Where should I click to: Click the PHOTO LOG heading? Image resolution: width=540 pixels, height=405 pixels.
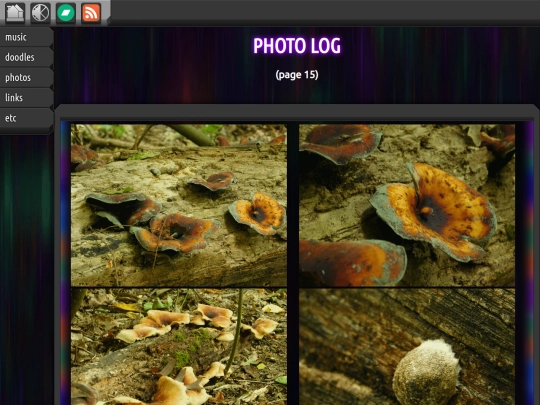pos(297,45)
